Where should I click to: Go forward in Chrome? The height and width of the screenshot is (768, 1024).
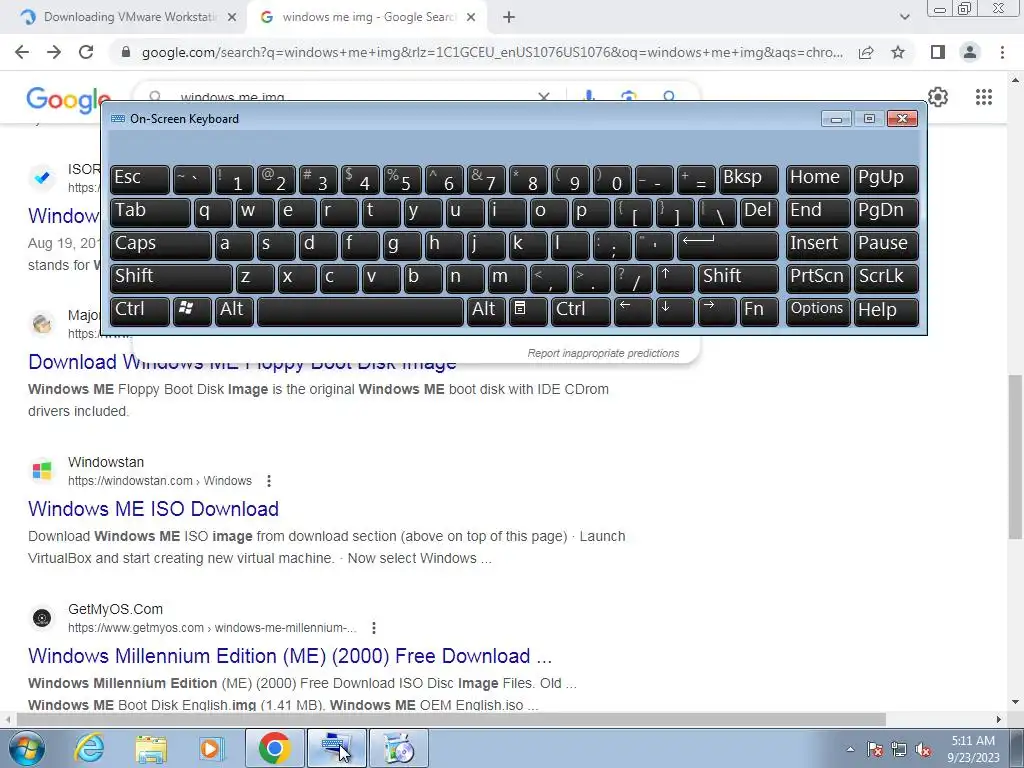tap(54, 52)
